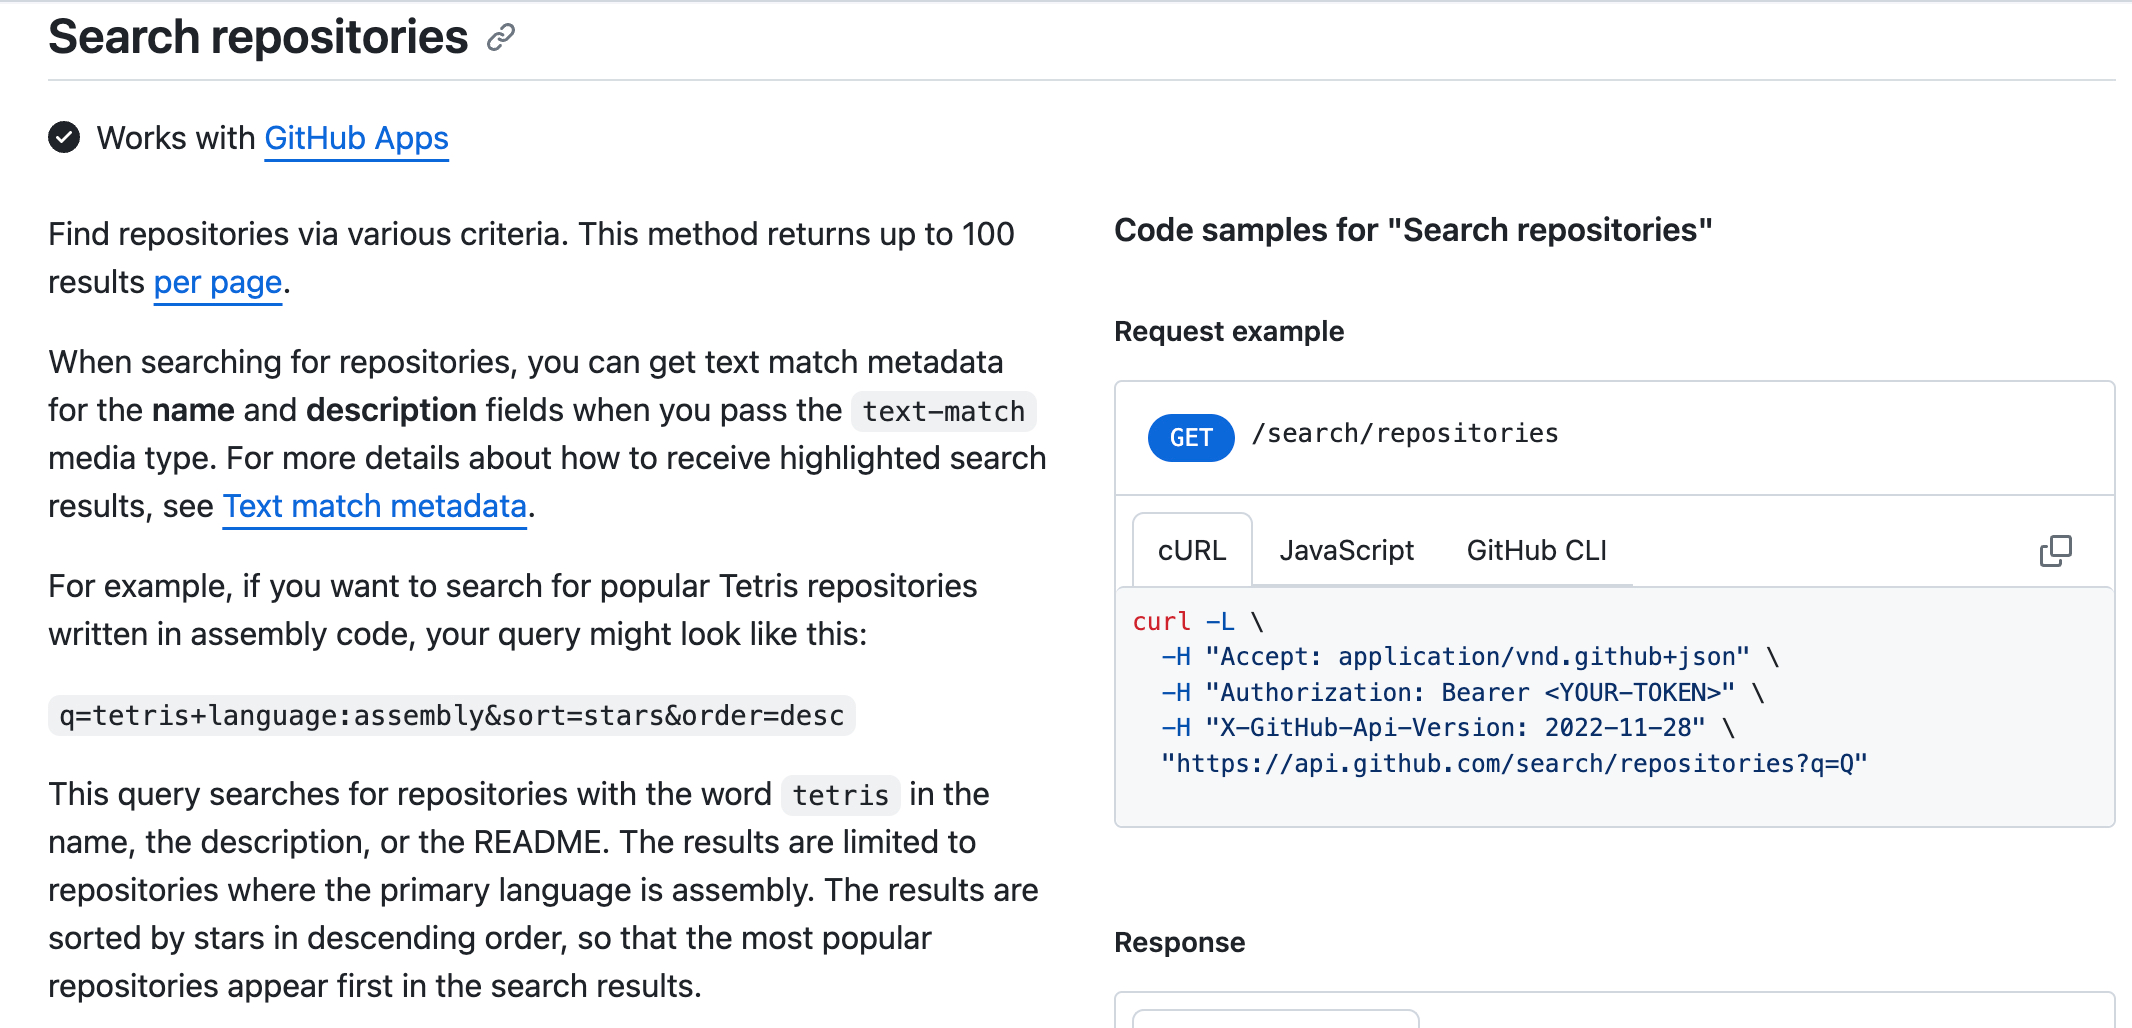This screenshot has height=1028, width=2132.
Task: Click the Search repositories page title
Action: point(257,36)
